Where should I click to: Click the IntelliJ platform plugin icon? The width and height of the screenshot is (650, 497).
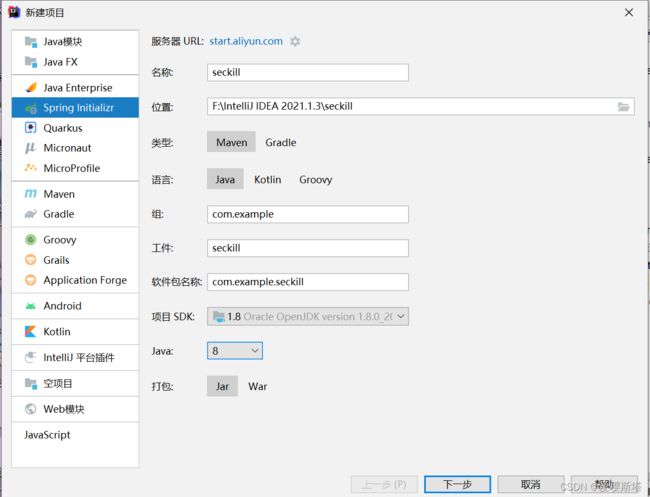[31, 357]
